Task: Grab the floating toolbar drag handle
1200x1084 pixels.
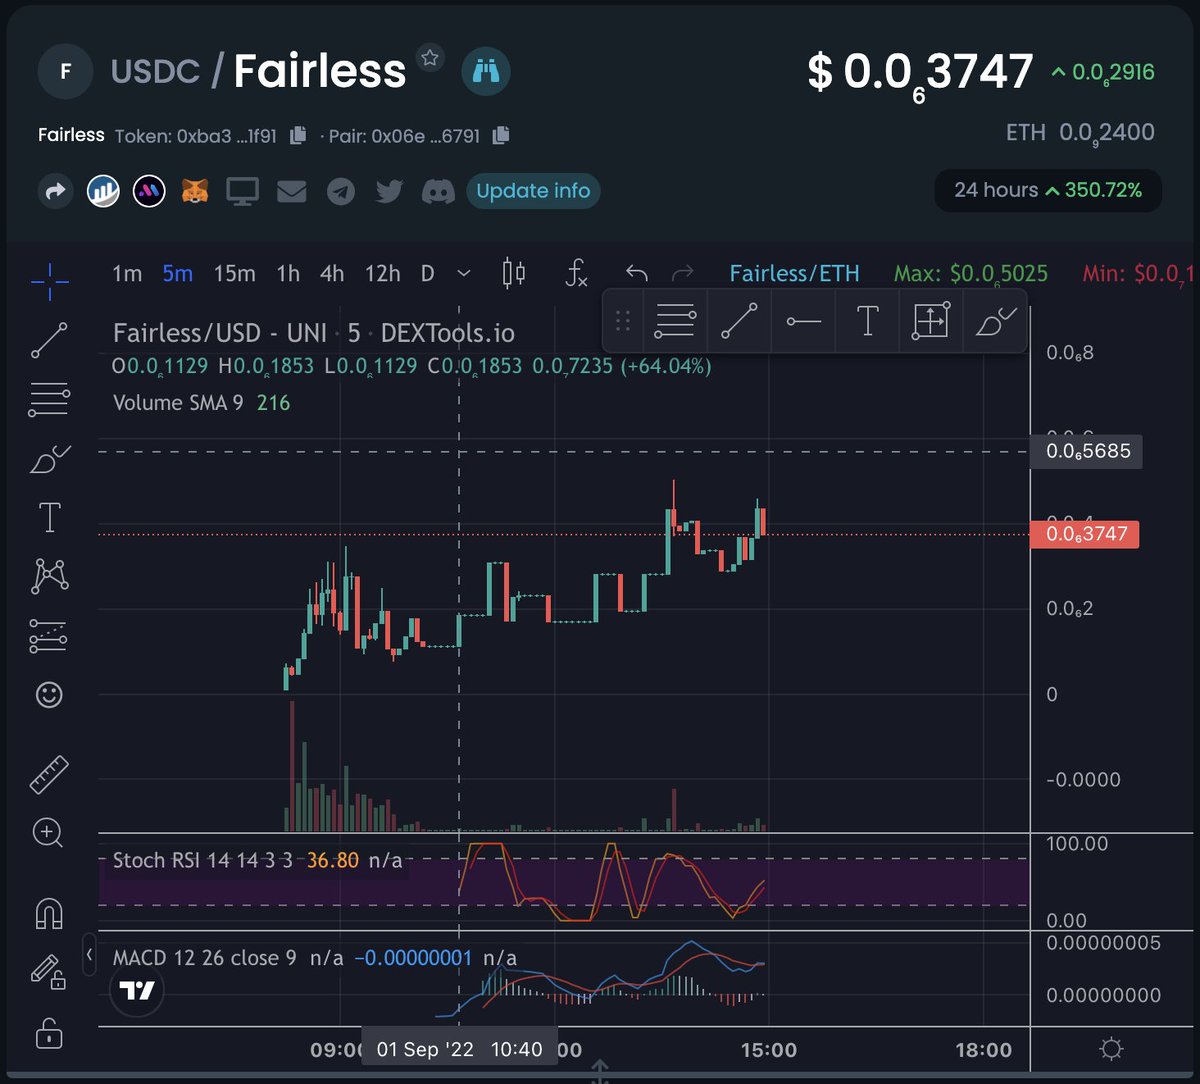Action: [622, 321]
